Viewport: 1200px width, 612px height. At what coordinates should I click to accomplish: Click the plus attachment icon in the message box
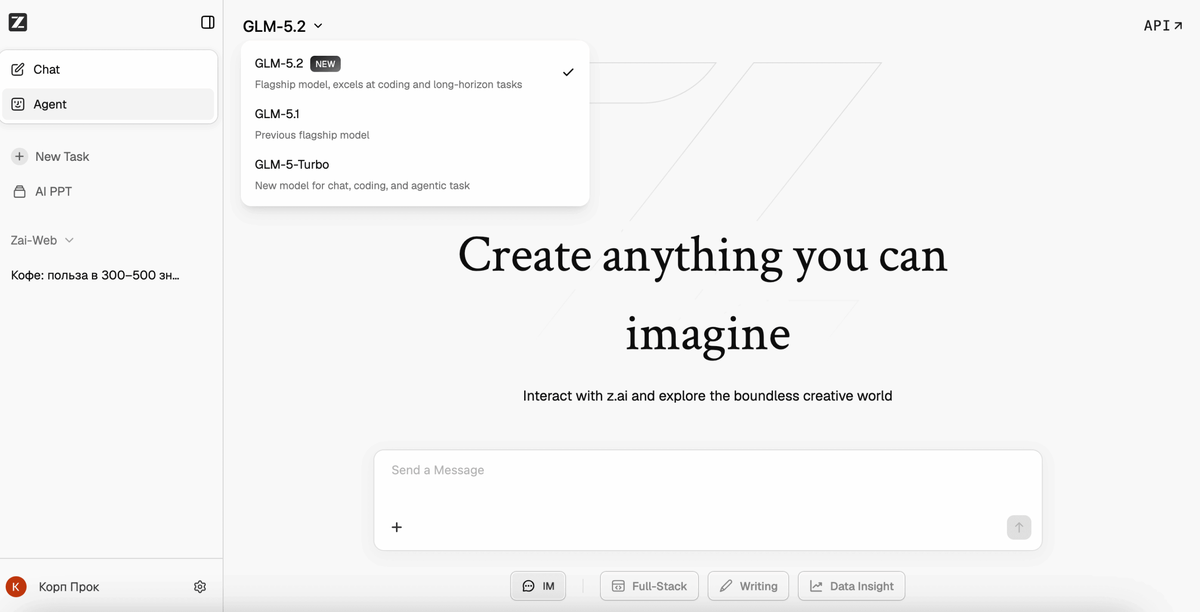397,527
